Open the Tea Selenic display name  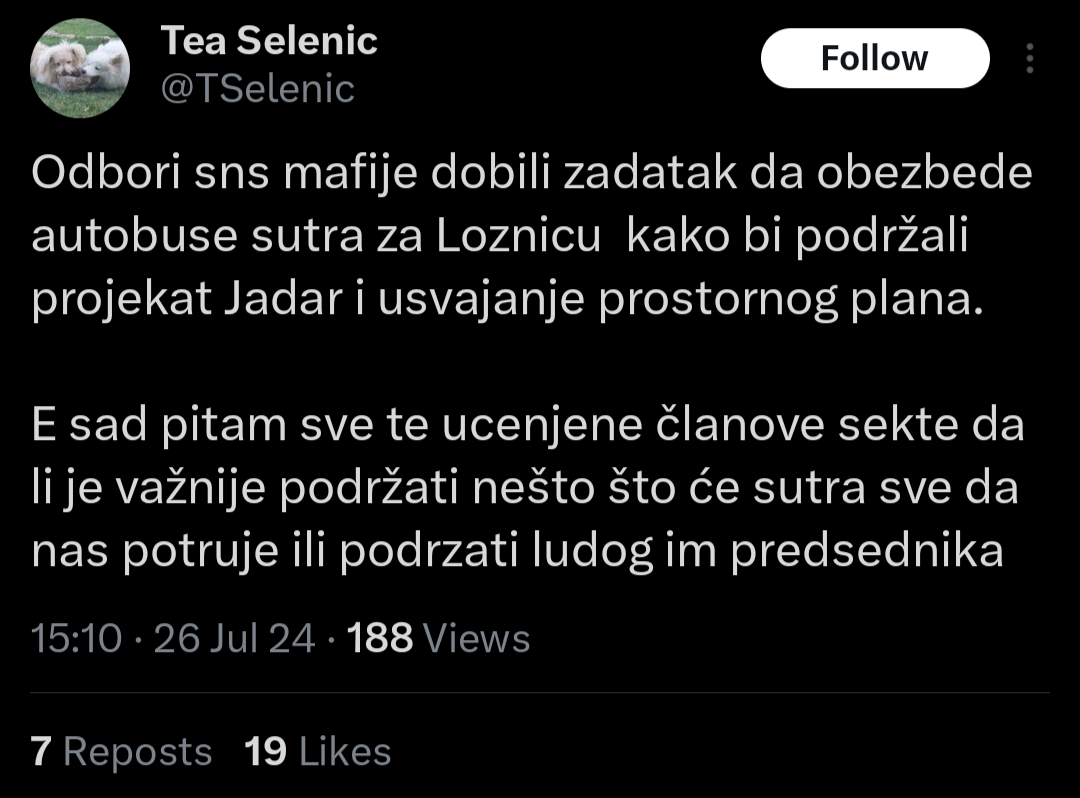click(x=269, y=41)
